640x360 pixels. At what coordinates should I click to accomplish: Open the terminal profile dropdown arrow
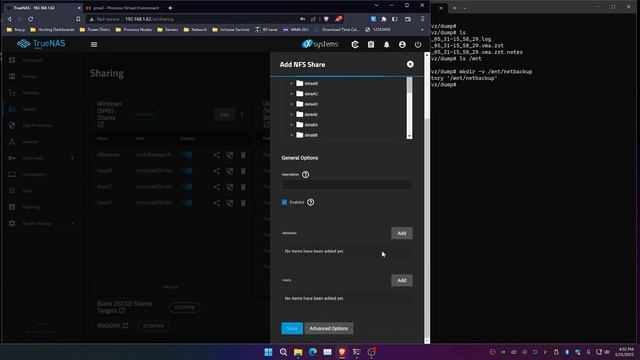click(464, 8)
